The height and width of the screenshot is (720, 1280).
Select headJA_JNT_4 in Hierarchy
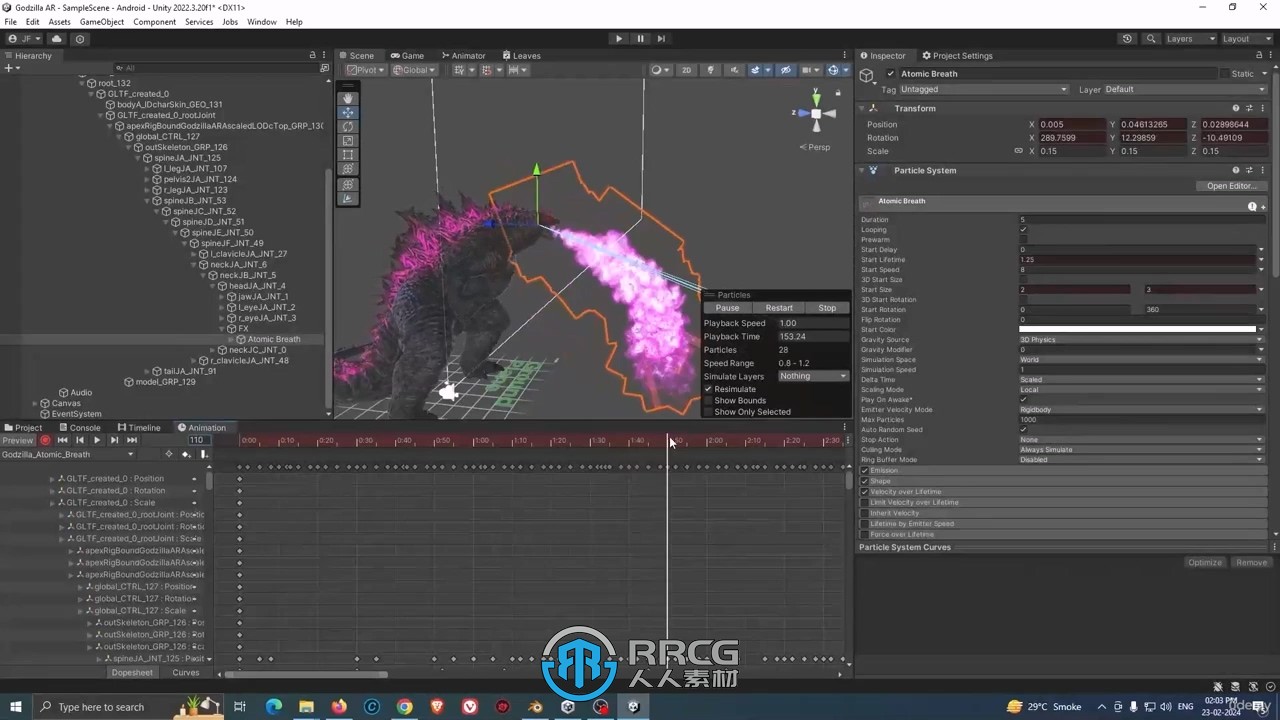point(255,286)
